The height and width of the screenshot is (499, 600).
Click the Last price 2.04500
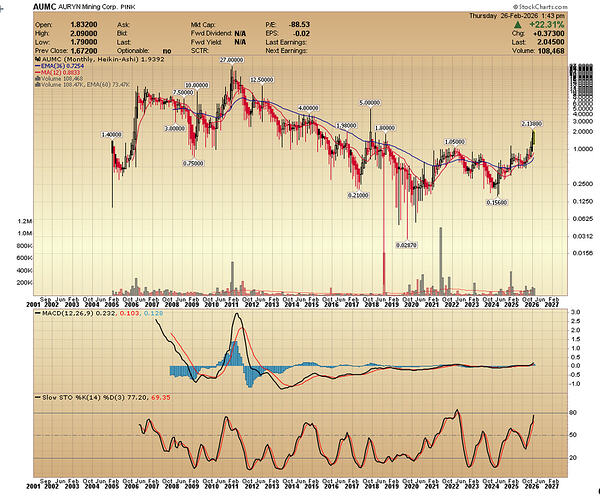coord(550,42)
